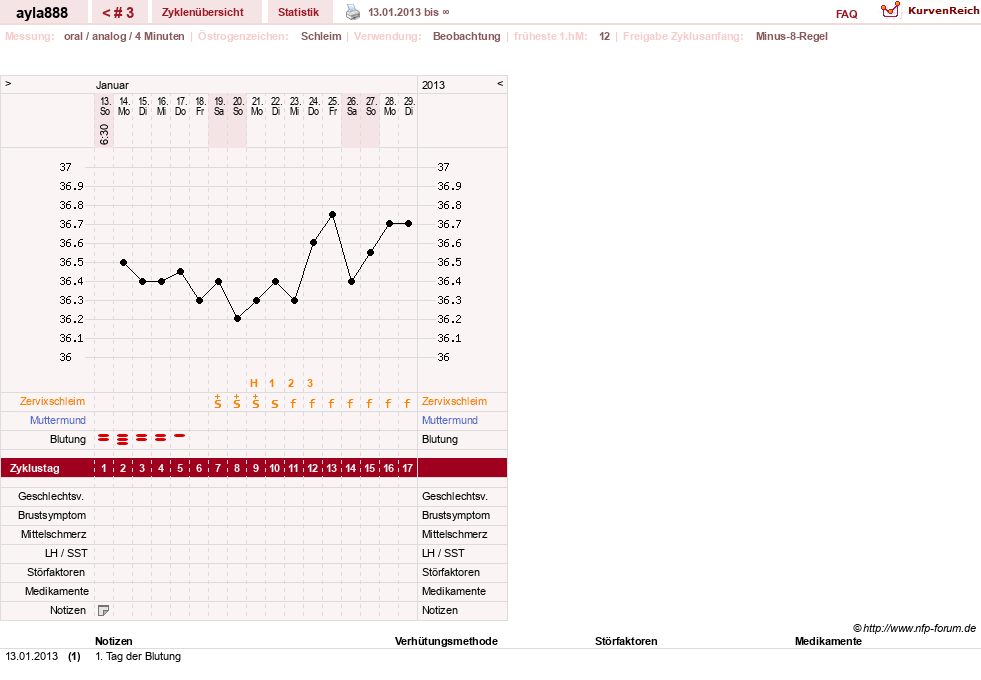Click the light bleeding mark on cycle day 5
981x680 pixels.
click(180, 435)
